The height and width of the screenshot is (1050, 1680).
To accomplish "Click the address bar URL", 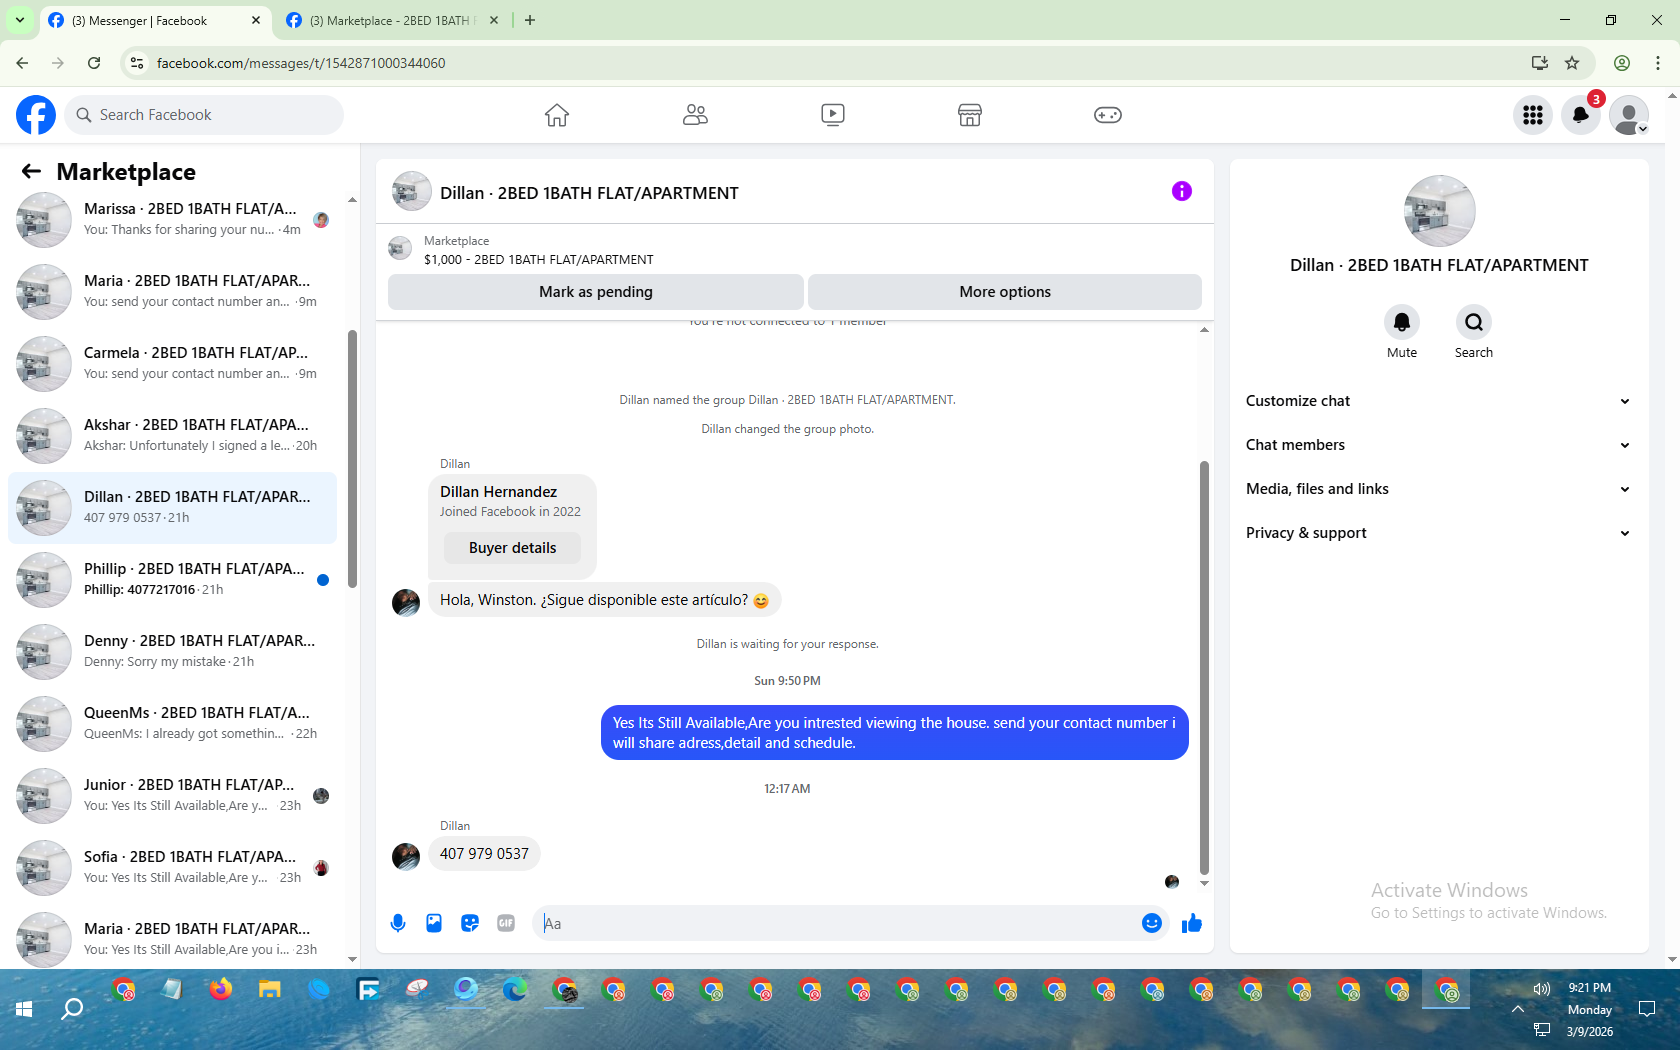I will [x=301, y=63].
